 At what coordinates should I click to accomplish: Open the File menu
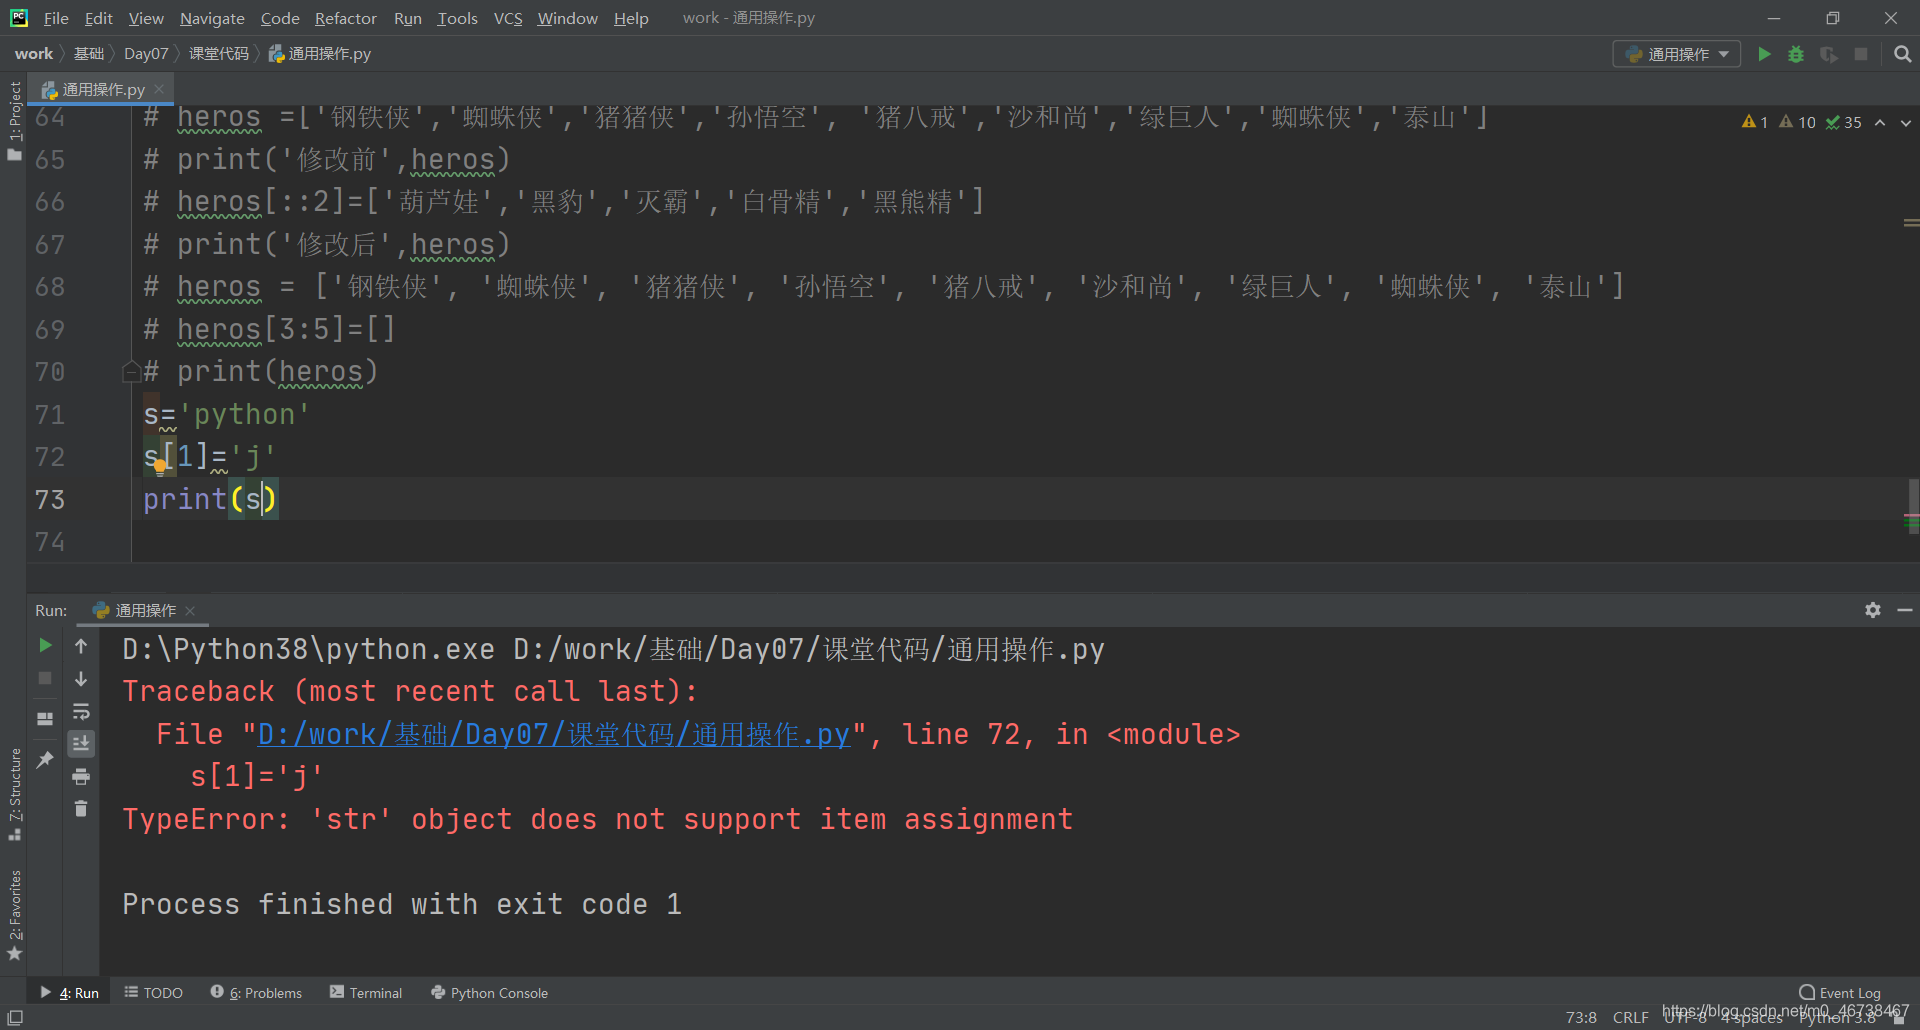click(x=56, y=18)
